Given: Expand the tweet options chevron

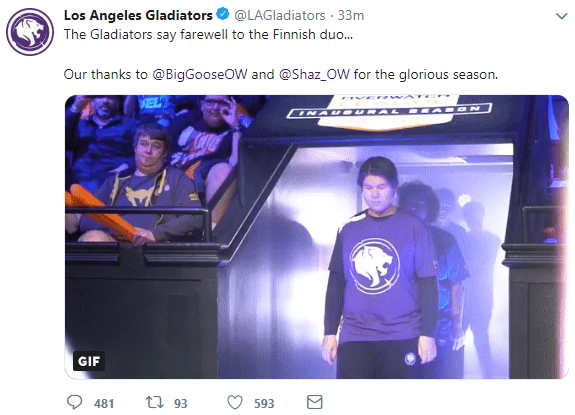Looking at the screenshot, I should click(561, 16).
